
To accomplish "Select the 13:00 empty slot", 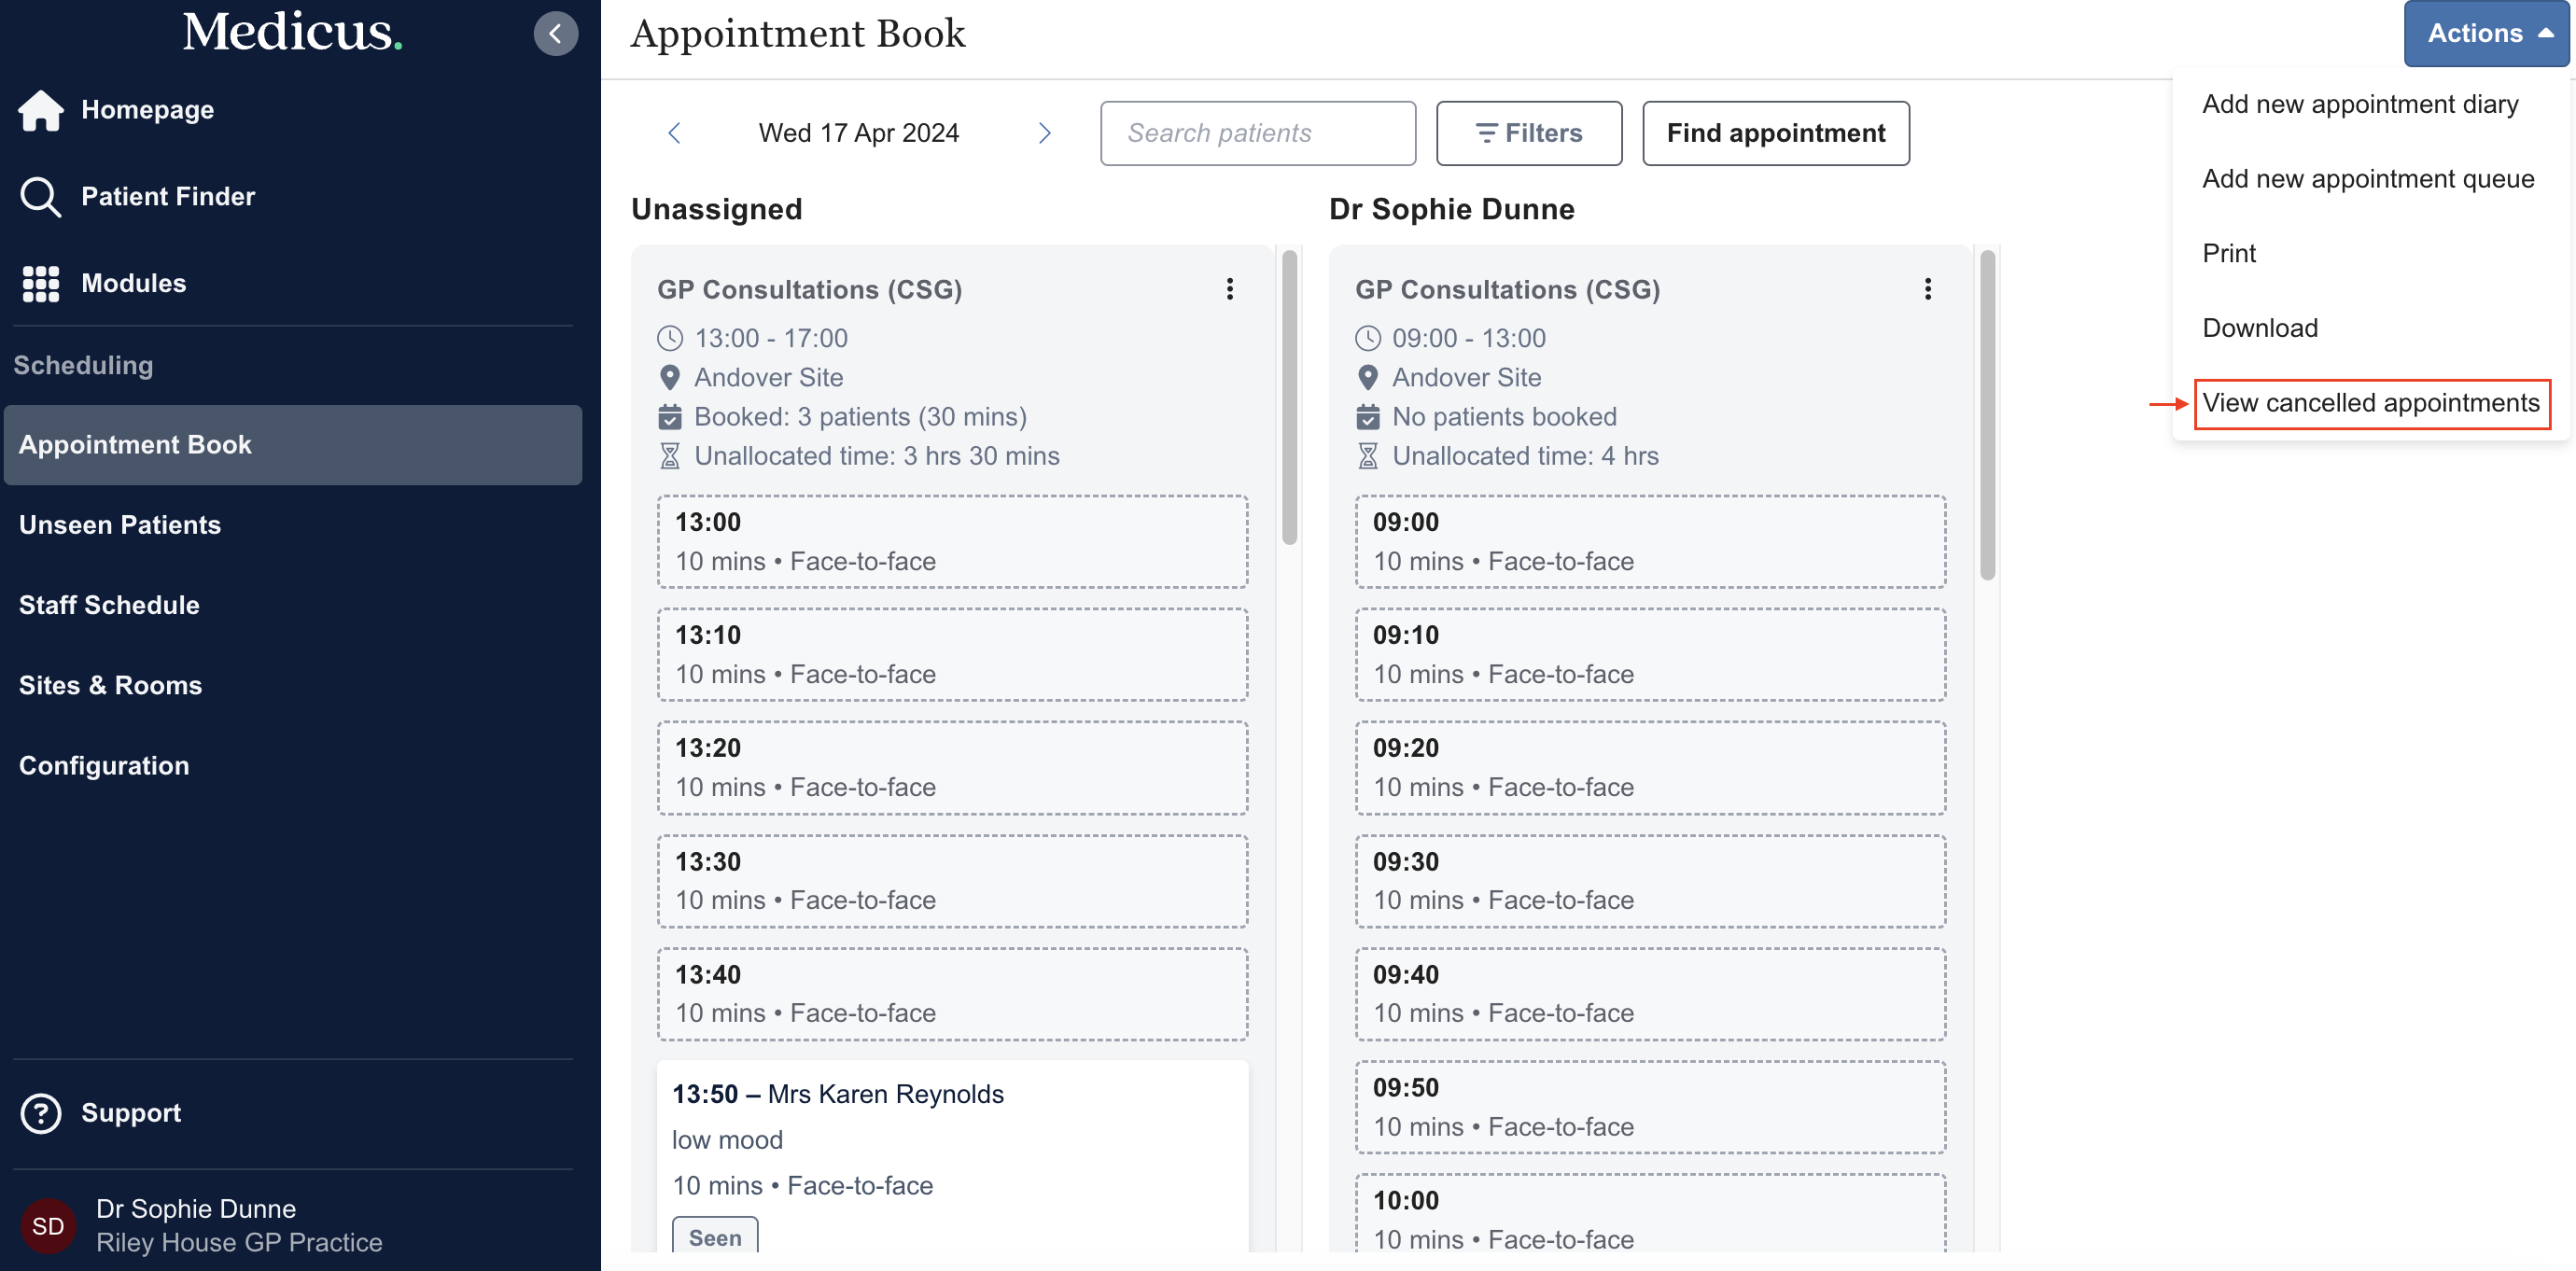I will coord(951,541).
